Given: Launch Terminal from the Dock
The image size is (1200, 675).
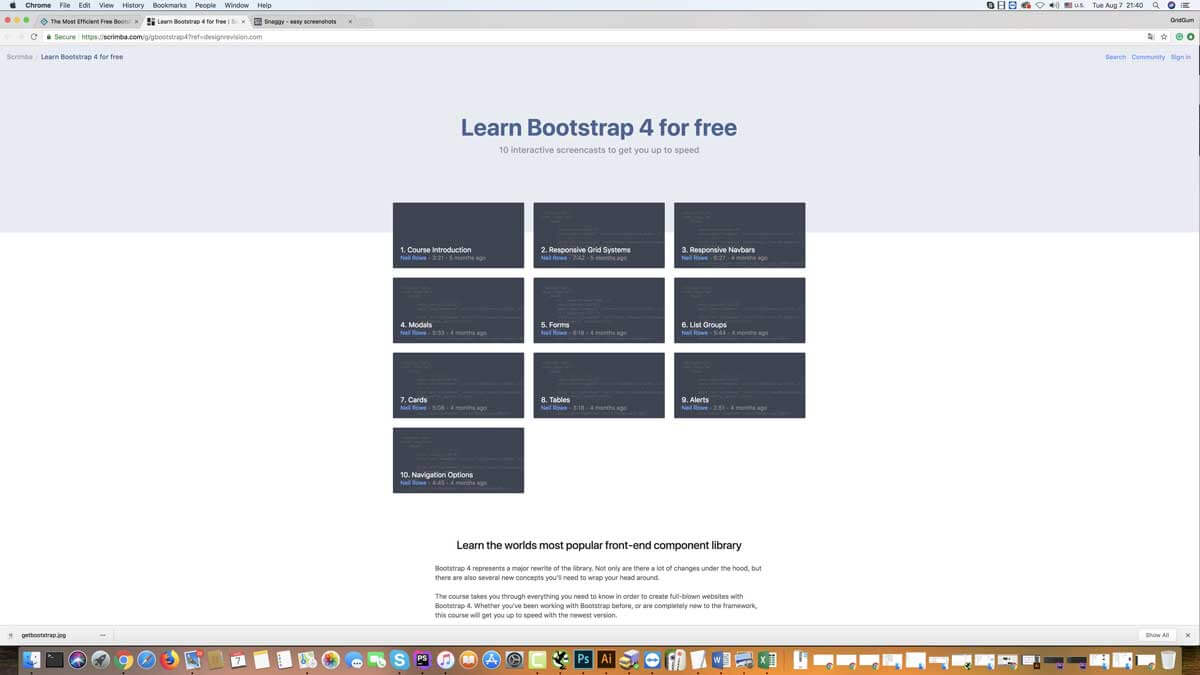Looking at the screenshot, I should click(x=55, y=660).
